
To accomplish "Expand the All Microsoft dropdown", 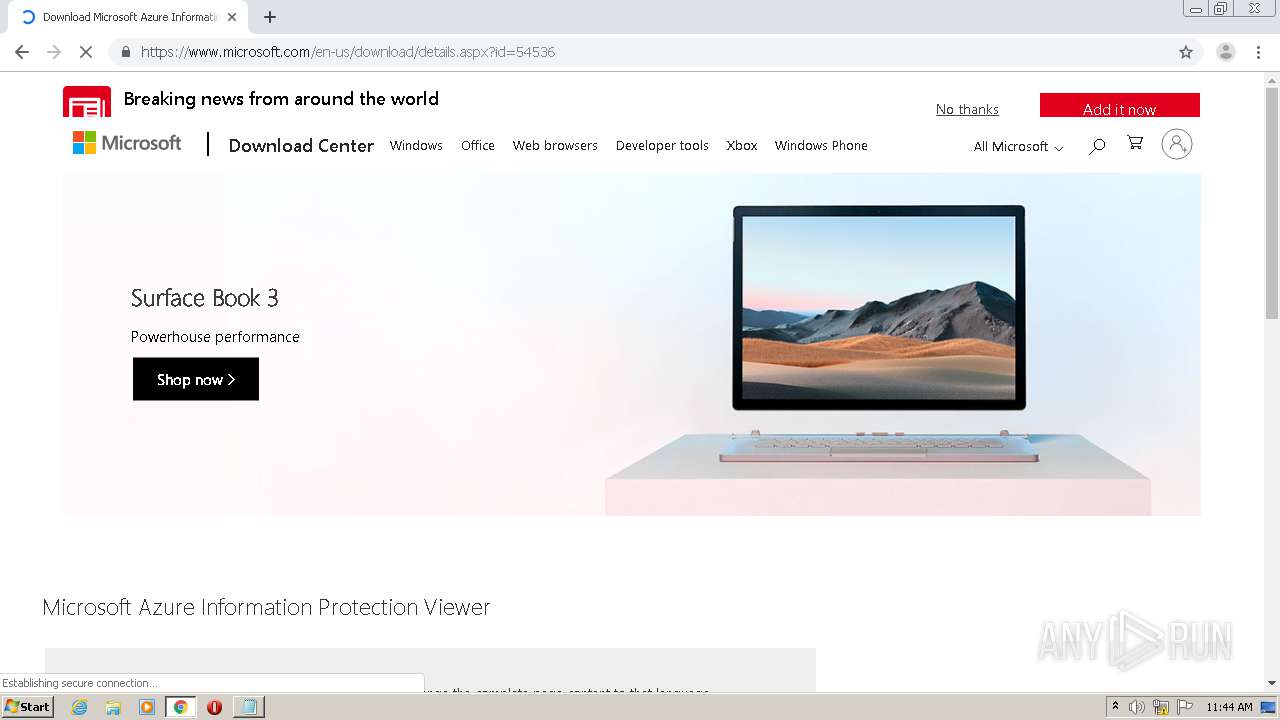I will point(1018,147).
